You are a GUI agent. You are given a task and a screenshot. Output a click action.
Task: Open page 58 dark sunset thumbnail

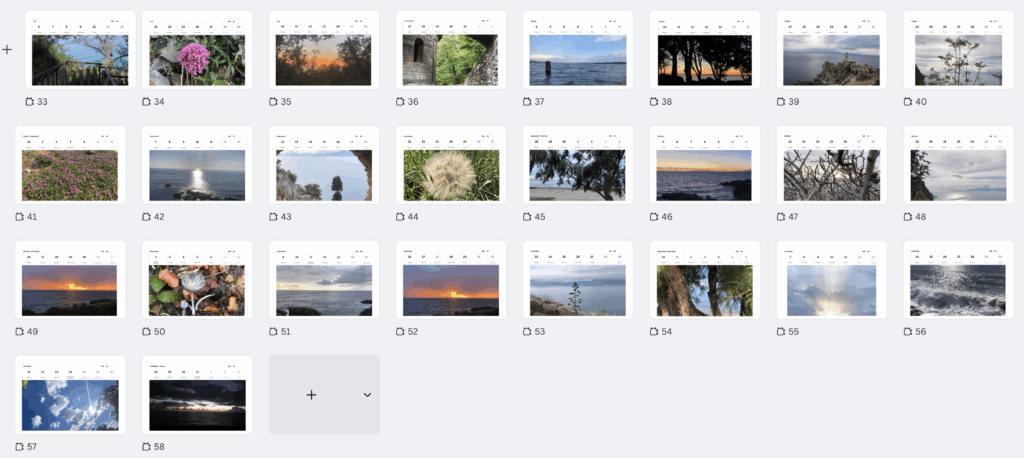click(x=197, y=395)
